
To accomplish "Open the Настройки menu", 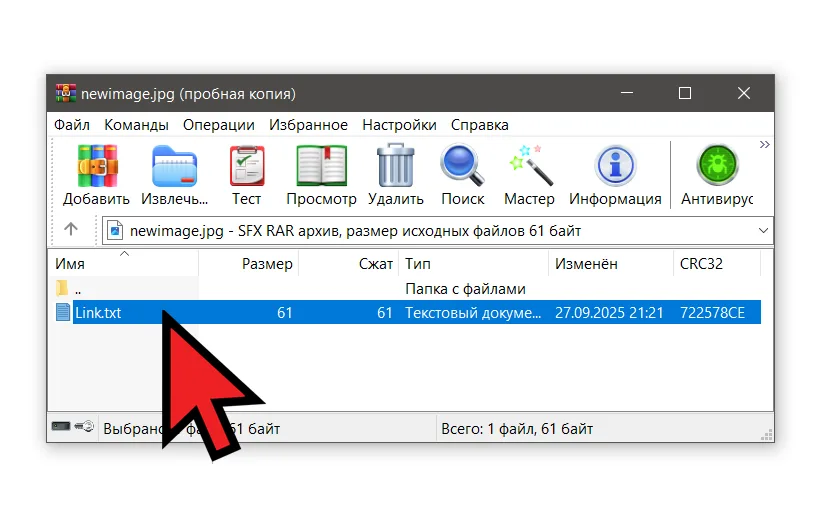I will point(399,125).
